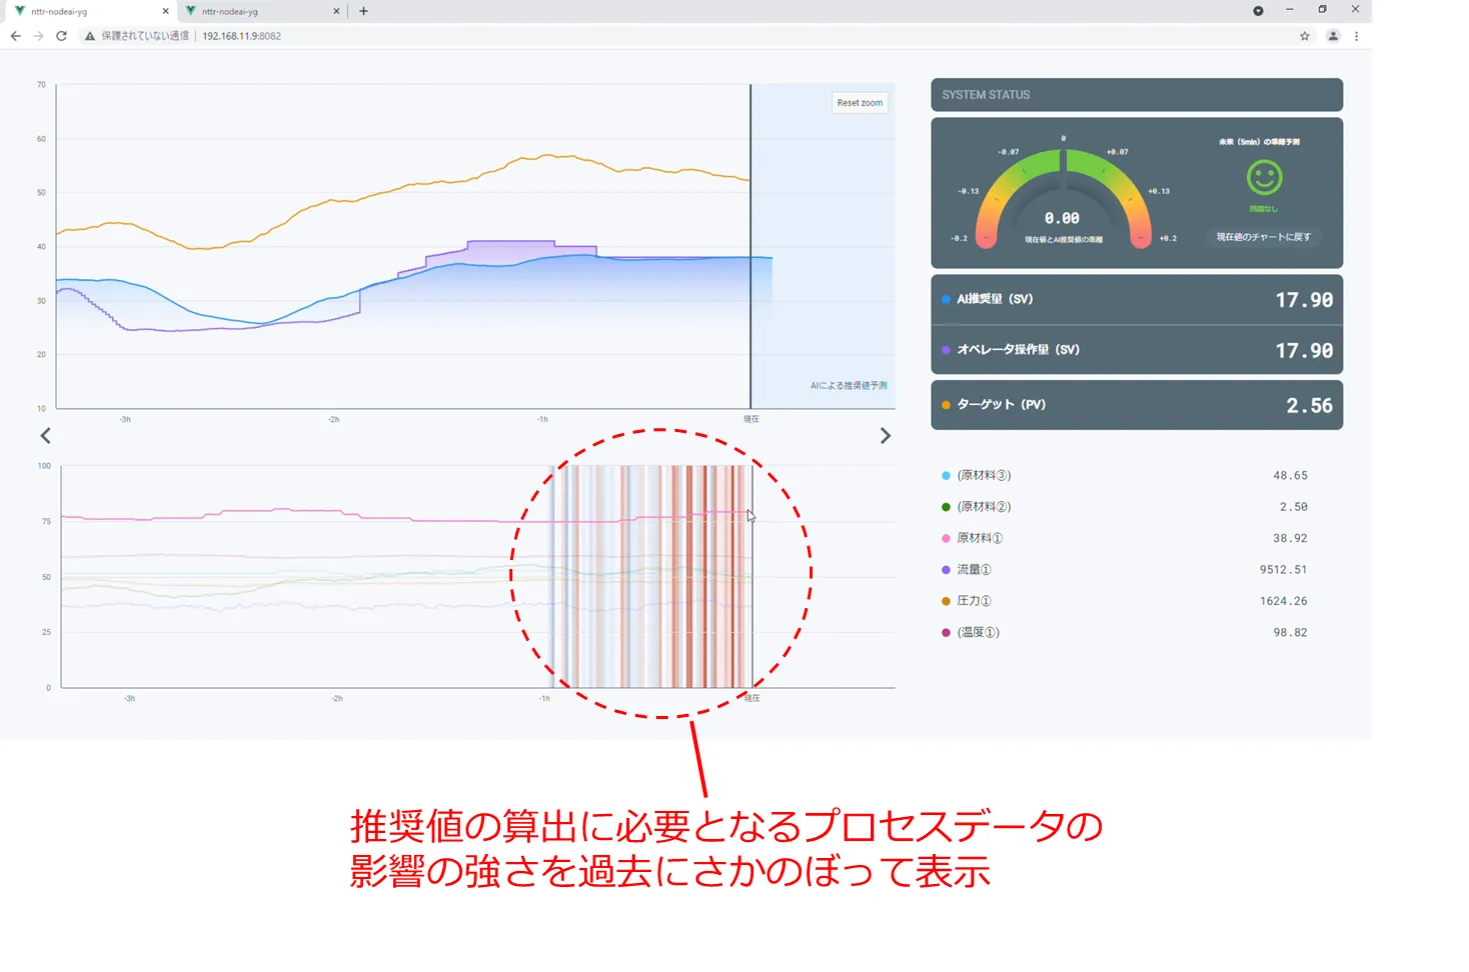Image resolution: width=1469 pixels, height=972 pixels.
Task: Click the green smiley face status icon
Action: [x=1264, y=178]
